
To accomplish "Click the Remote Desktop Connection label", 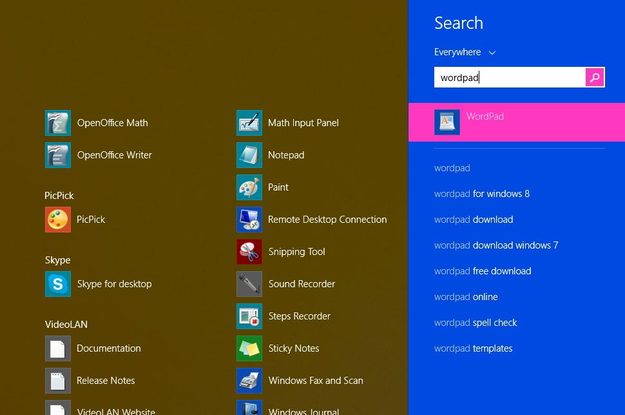I will (327, 220).
